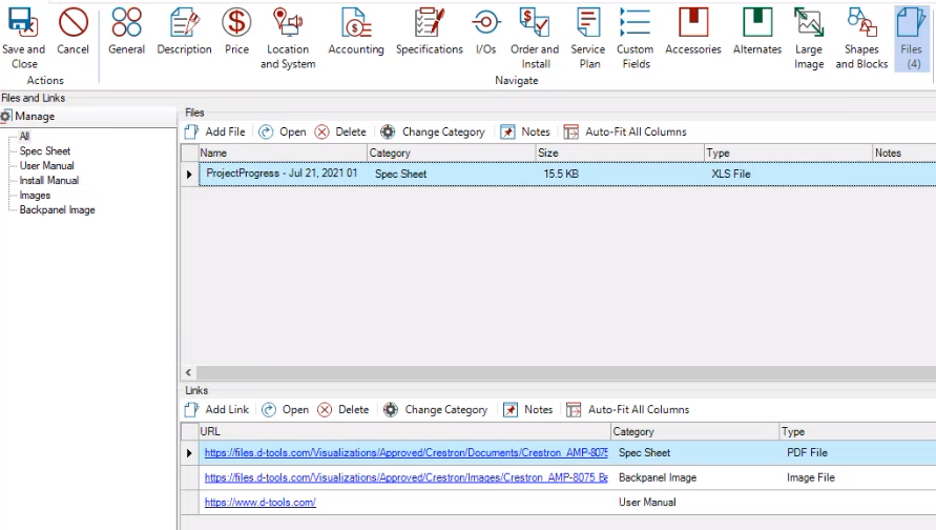
Task: Sort links by URL column header
Action: tap(405, 431)
